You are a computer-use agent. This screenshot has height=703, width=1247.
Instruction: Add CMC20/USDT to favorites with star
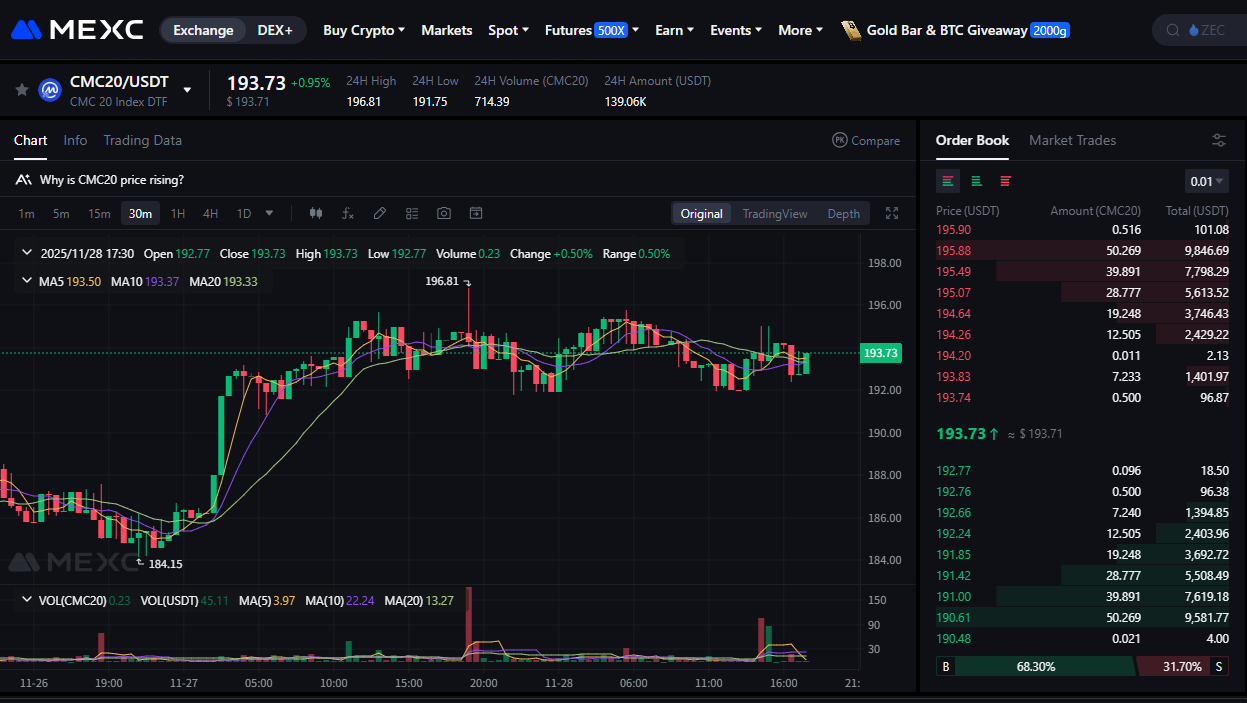21,90
